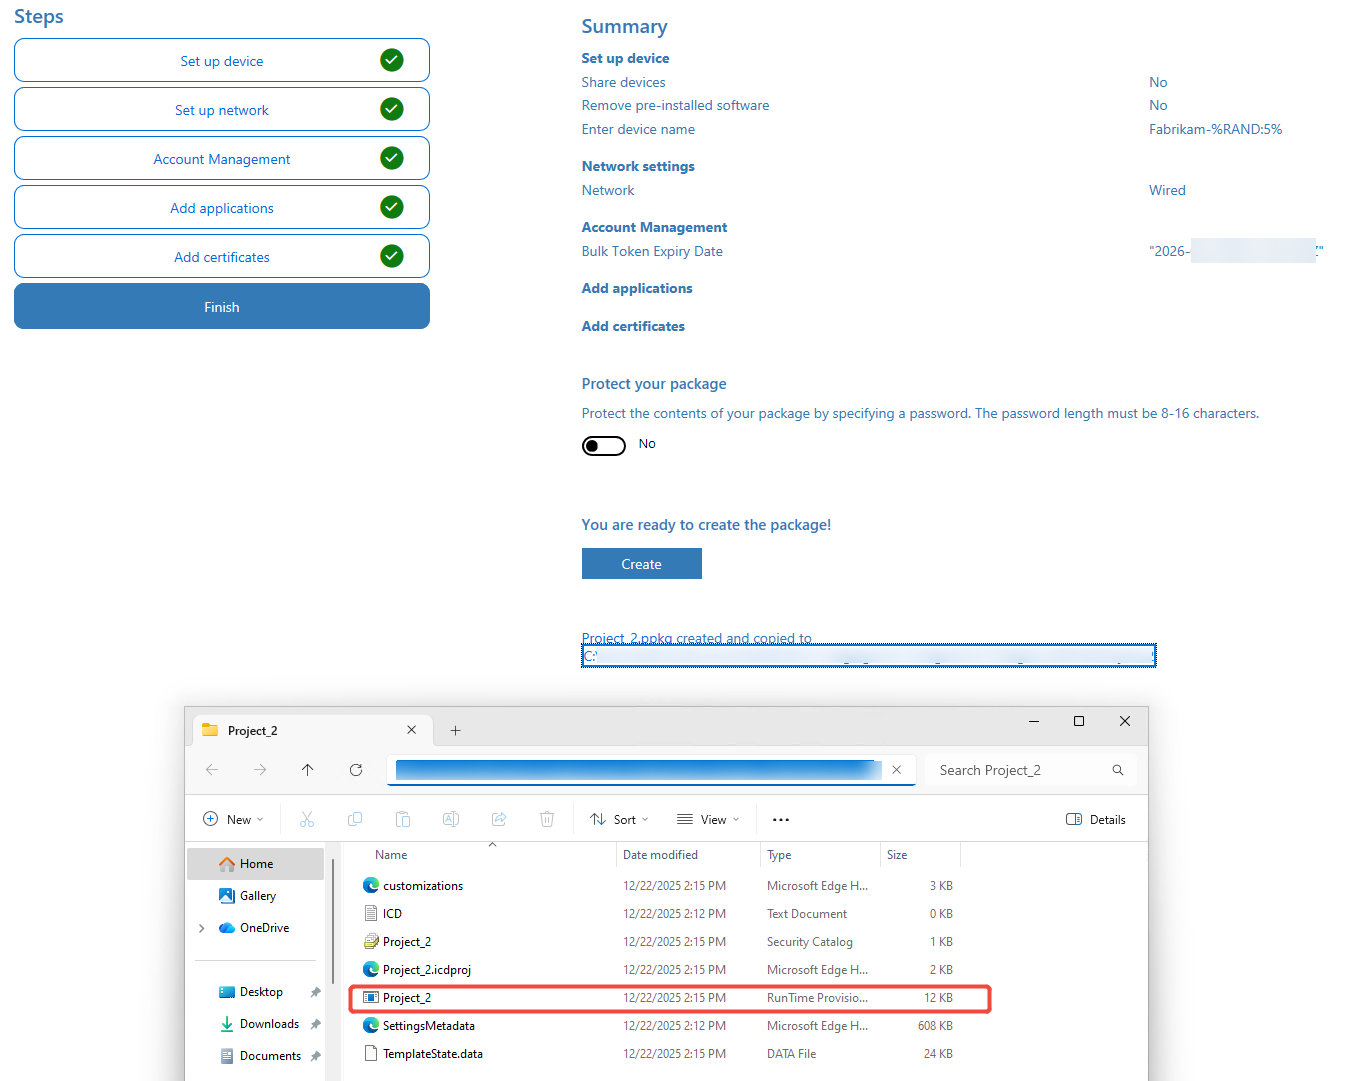The height and width of the screenshot is (1081, 1360).
Task: Click green checkmark on Add applications
Action: (x=392, y=207)
